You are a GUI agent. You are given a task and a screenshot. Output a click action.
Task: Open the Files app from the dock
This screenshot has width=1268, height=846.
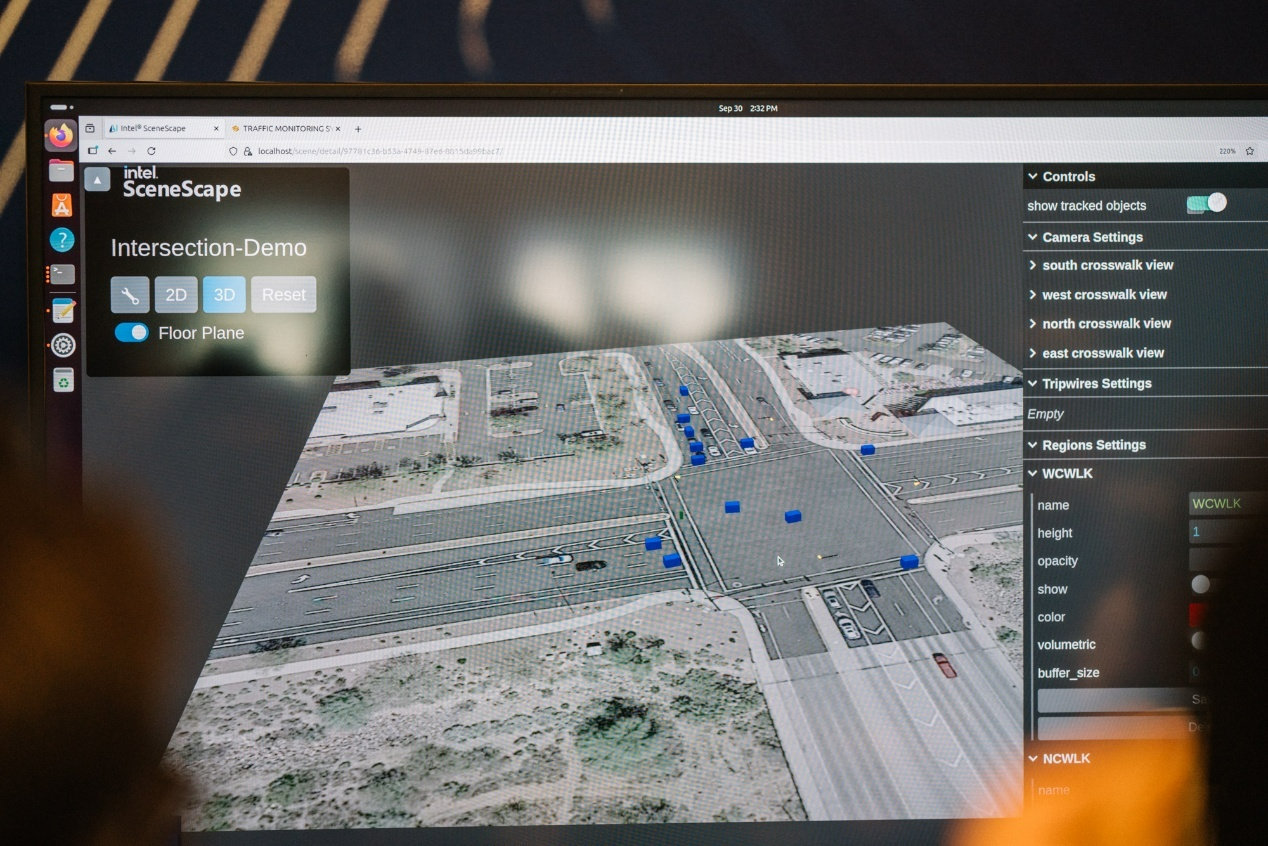coord(62,171)
